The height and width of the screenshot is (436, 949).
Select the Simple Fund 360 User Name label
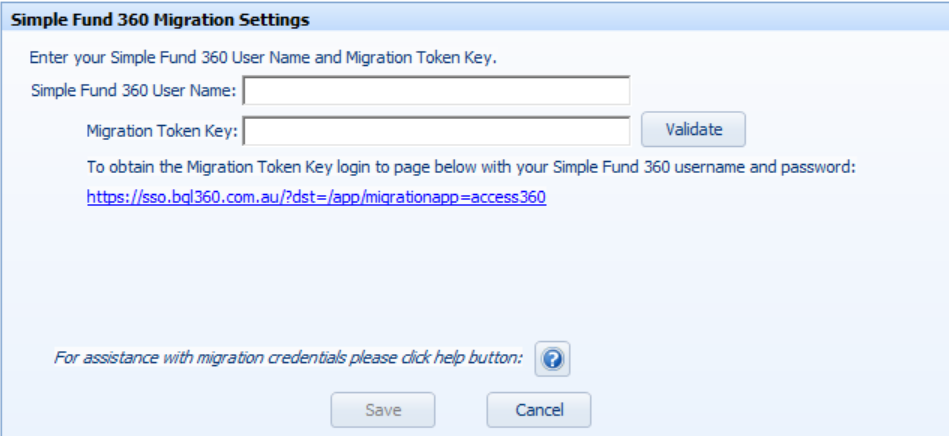[134, 91]
